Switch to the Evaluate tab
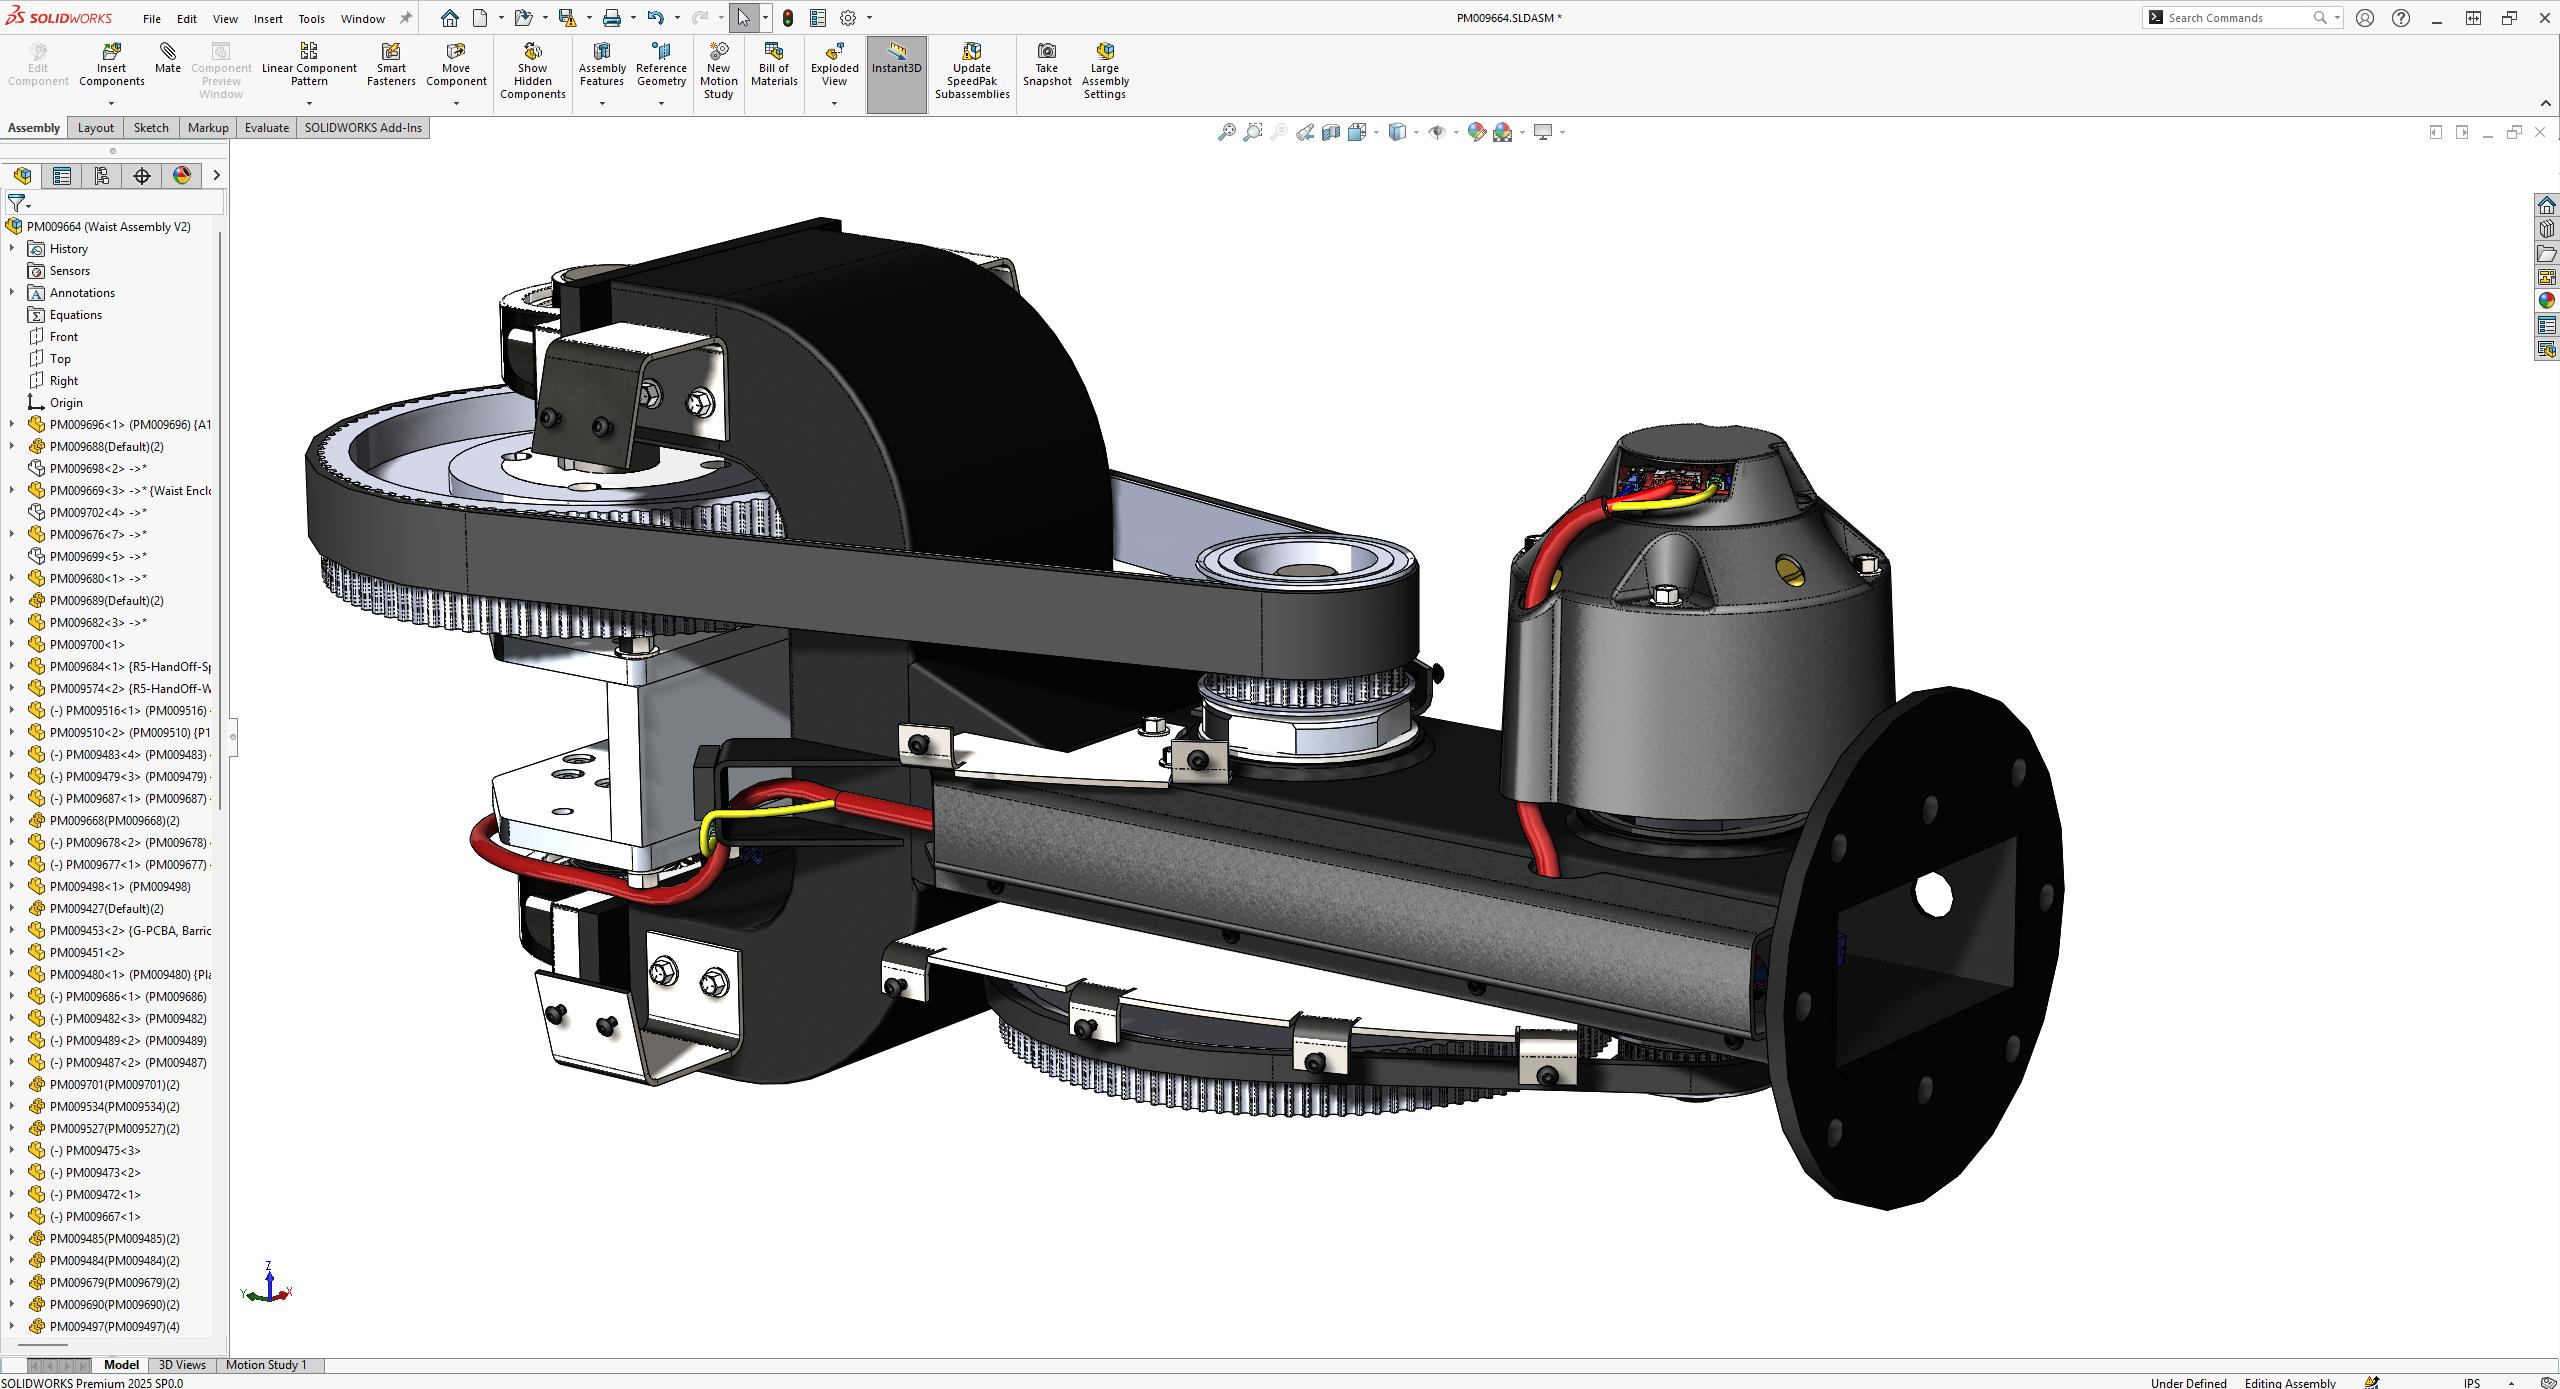This screenshot has height=1389, width=2560. click(x=266, y=128)
